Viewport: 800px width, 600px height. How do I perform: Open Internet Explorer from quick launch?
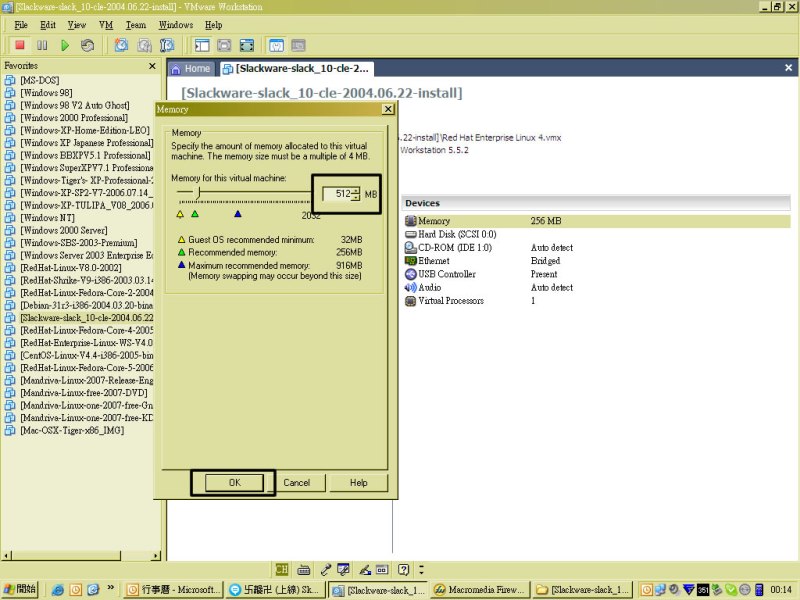point(58,590)
